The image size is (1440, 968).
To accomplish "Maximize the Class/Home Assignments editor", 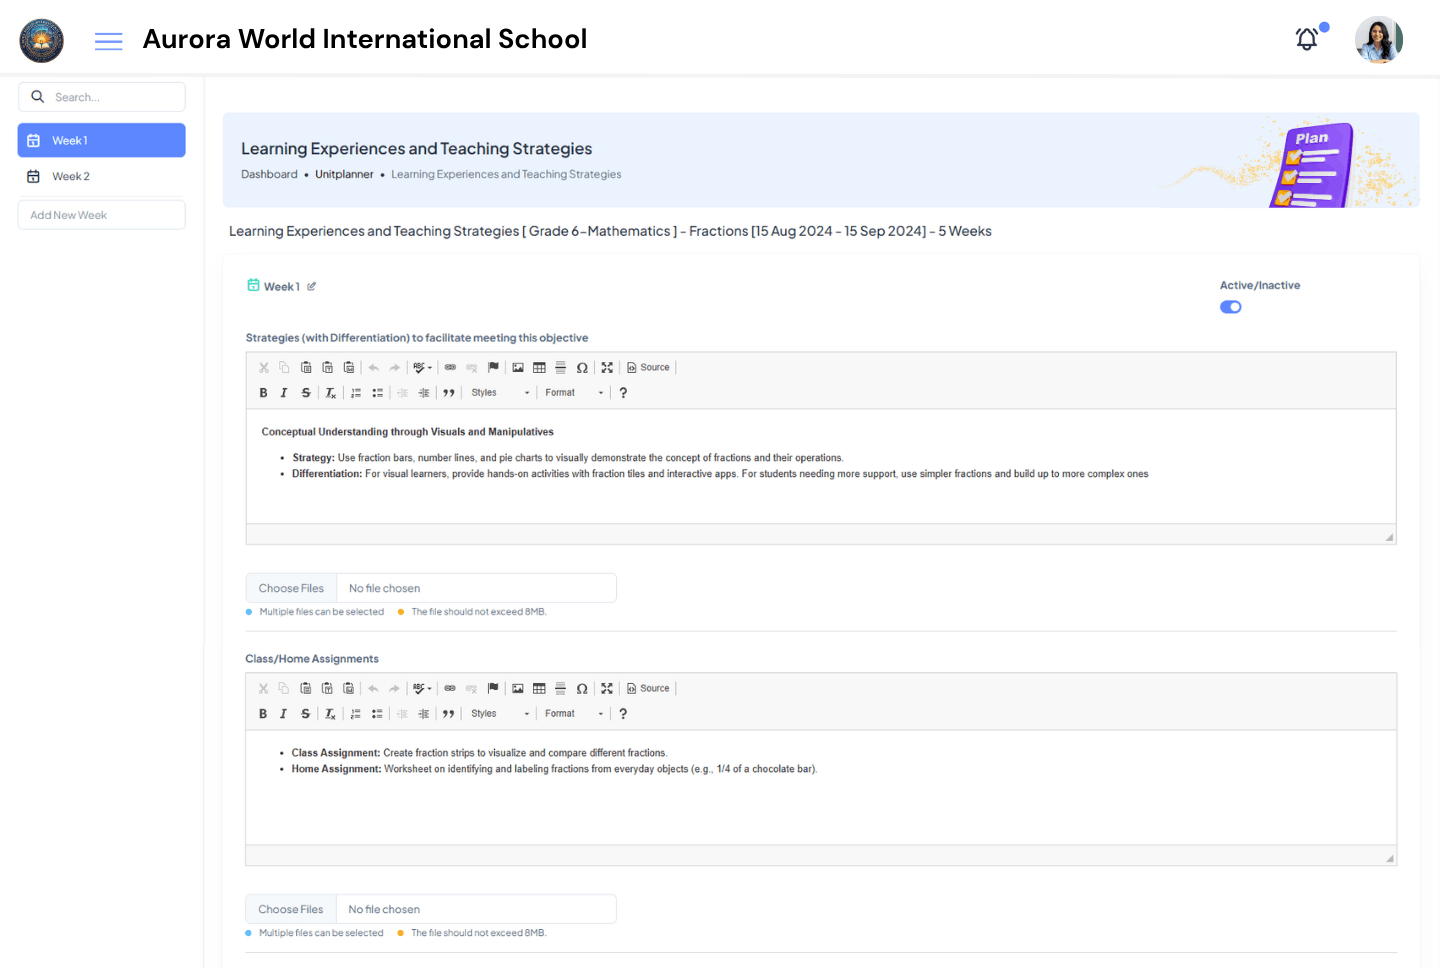I will coord(607,688).
